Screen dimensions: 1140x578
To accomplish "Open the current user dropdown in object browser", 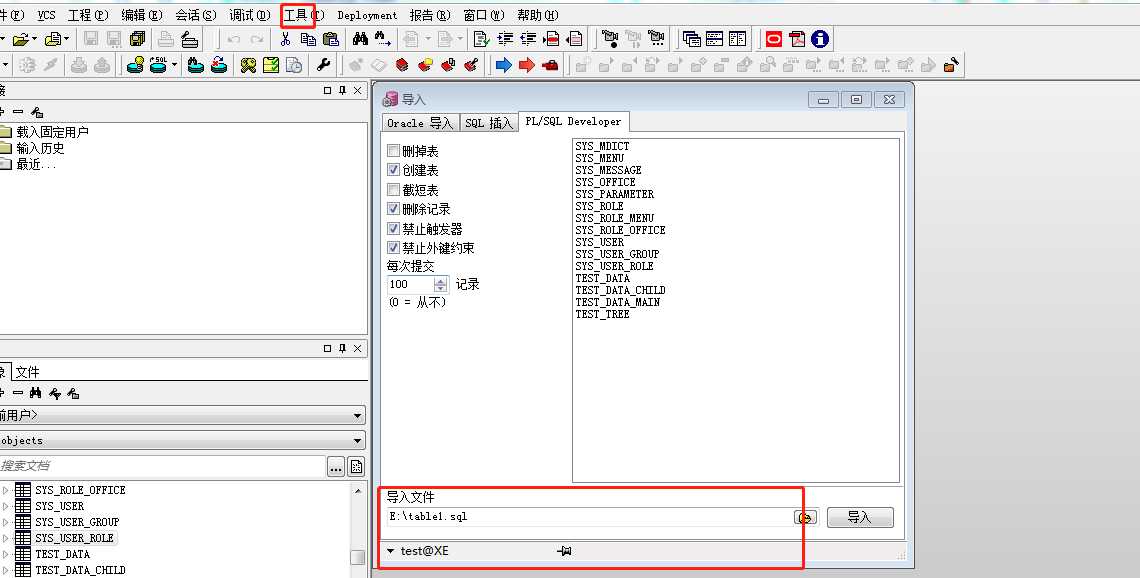I will pyautogui.click(x=357, y=416).
